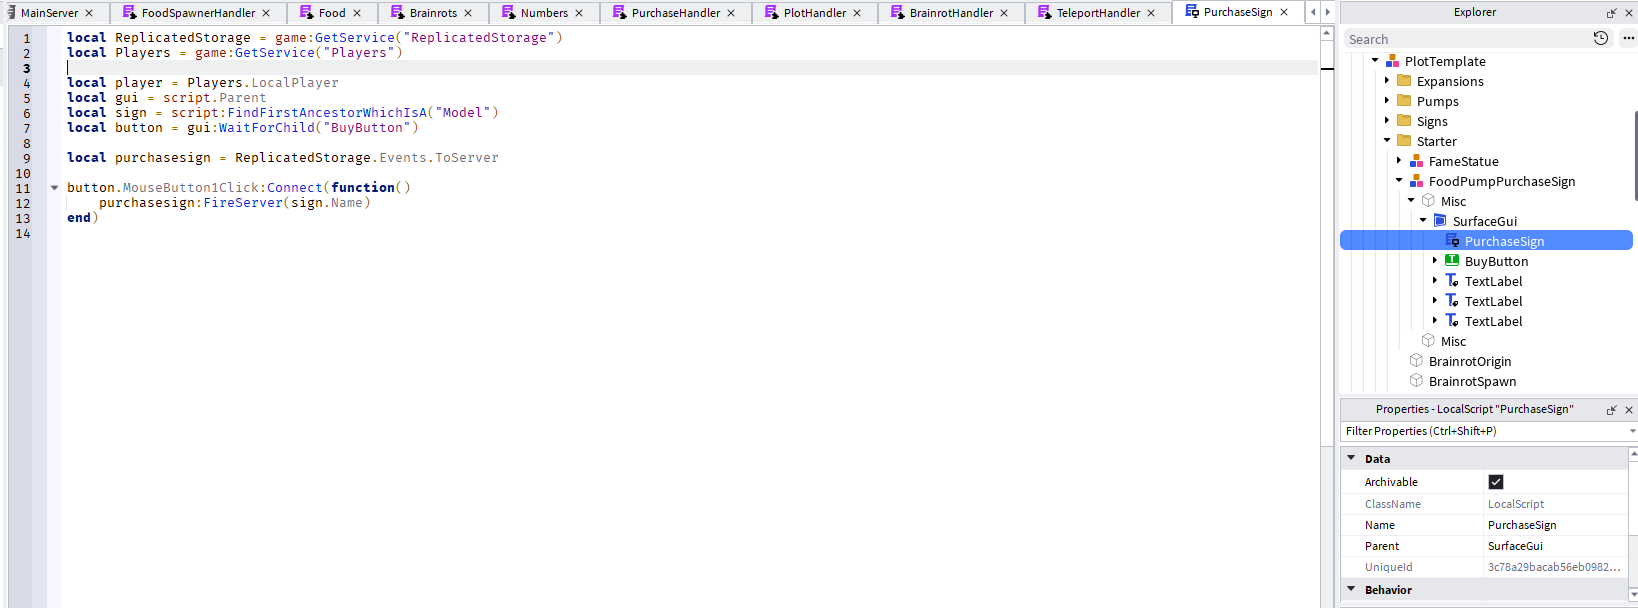Click the Signs folder icon
This screenshot has height=608, width=1638.
(1404, 121)
